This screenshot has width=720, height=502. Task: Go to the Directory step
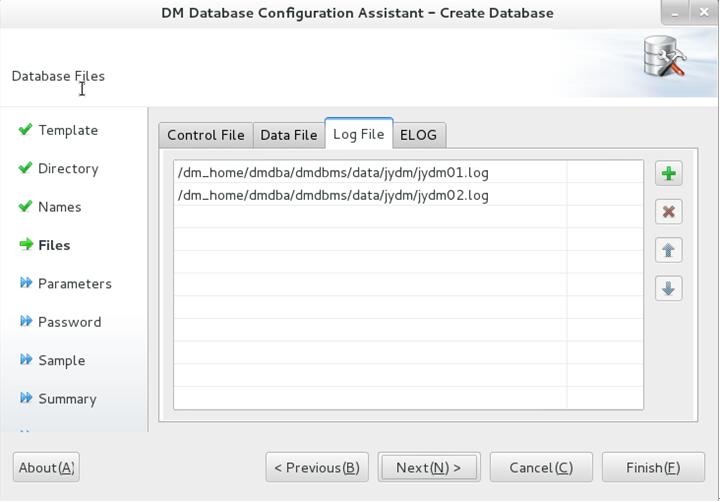(x=68, y=169)
